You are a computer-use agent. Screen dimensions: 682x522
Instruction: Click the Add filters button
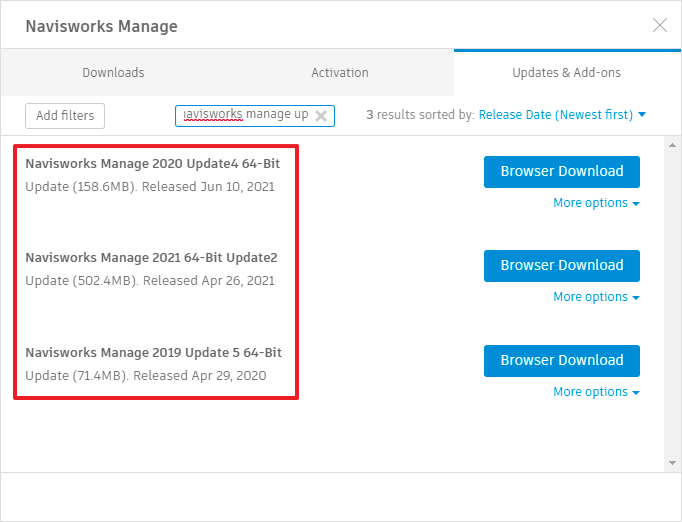pyautogui.click(x=65, y=116)
